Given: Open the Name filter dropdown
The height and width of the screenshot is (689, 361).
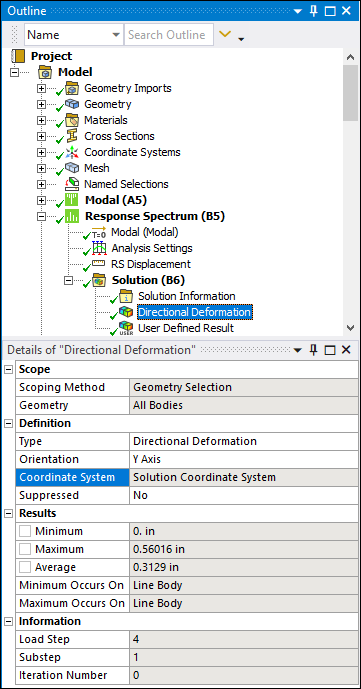Looking at the screenshot, I should pos(116,35).
